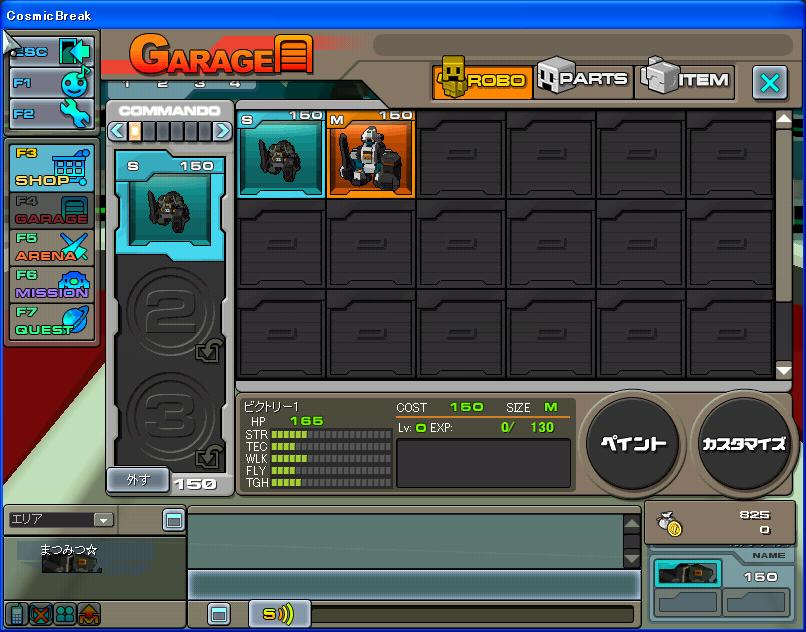Click the window icon beside エリア dropdown
The image size is (806, 632).
[174, 520]
